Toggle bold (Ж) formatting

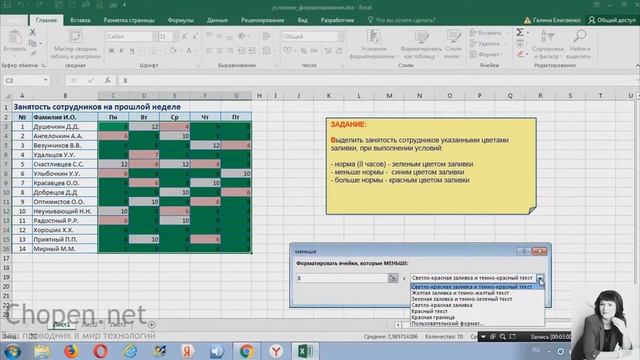click(111, 51)
